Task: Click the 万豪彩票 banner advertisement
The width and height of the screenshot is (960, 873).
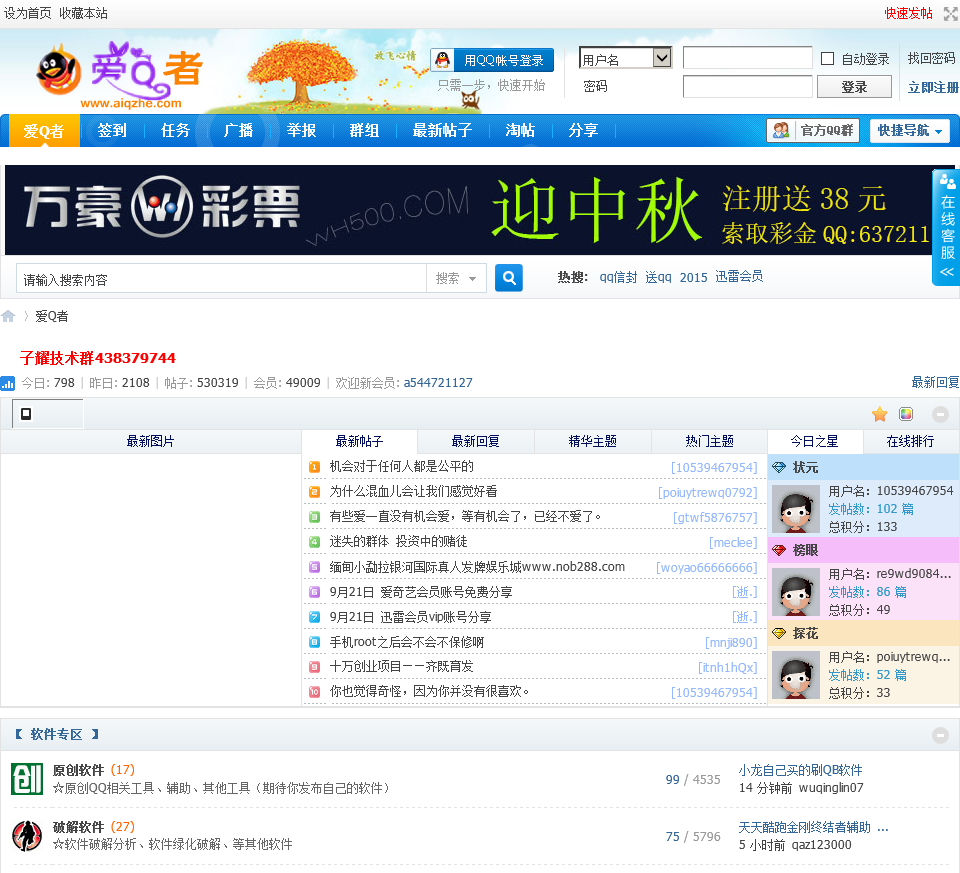Action: coord(468,210)
